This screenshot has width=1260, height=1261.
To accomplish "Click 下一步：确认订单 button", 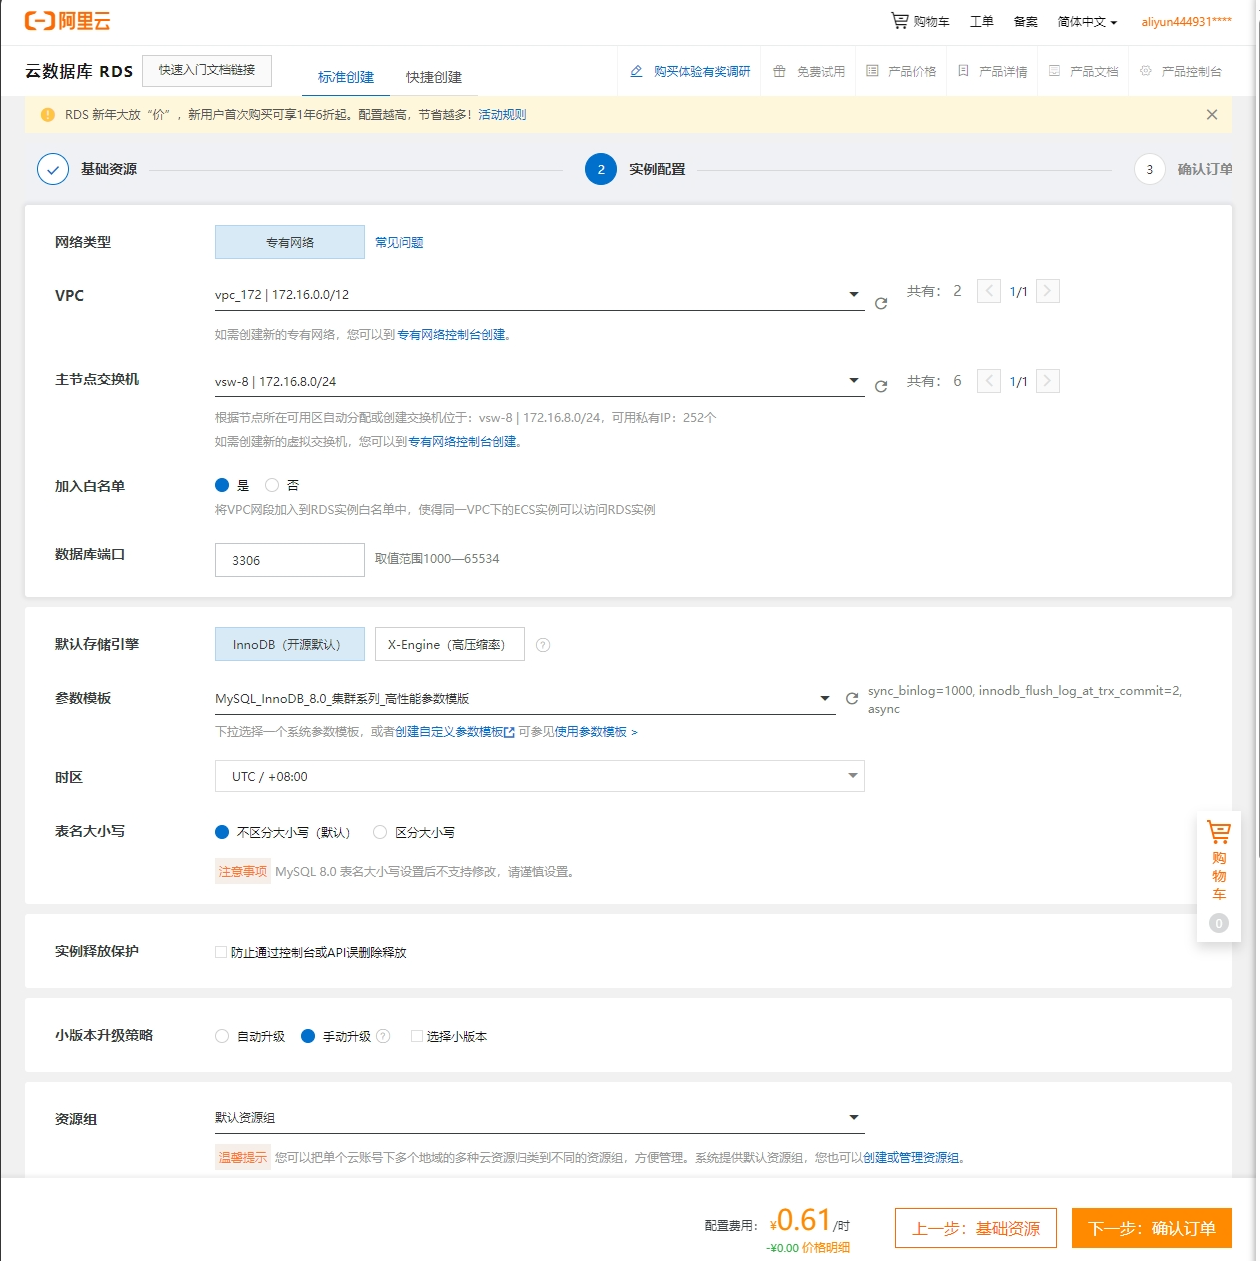I will coord(1151,1228).
